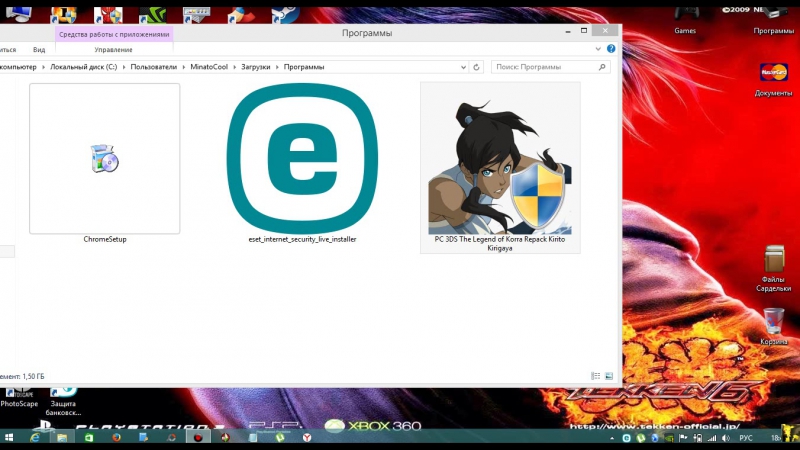Click MinatoCool in the address path
Screen dimensions: 800x450
(209, 67)
